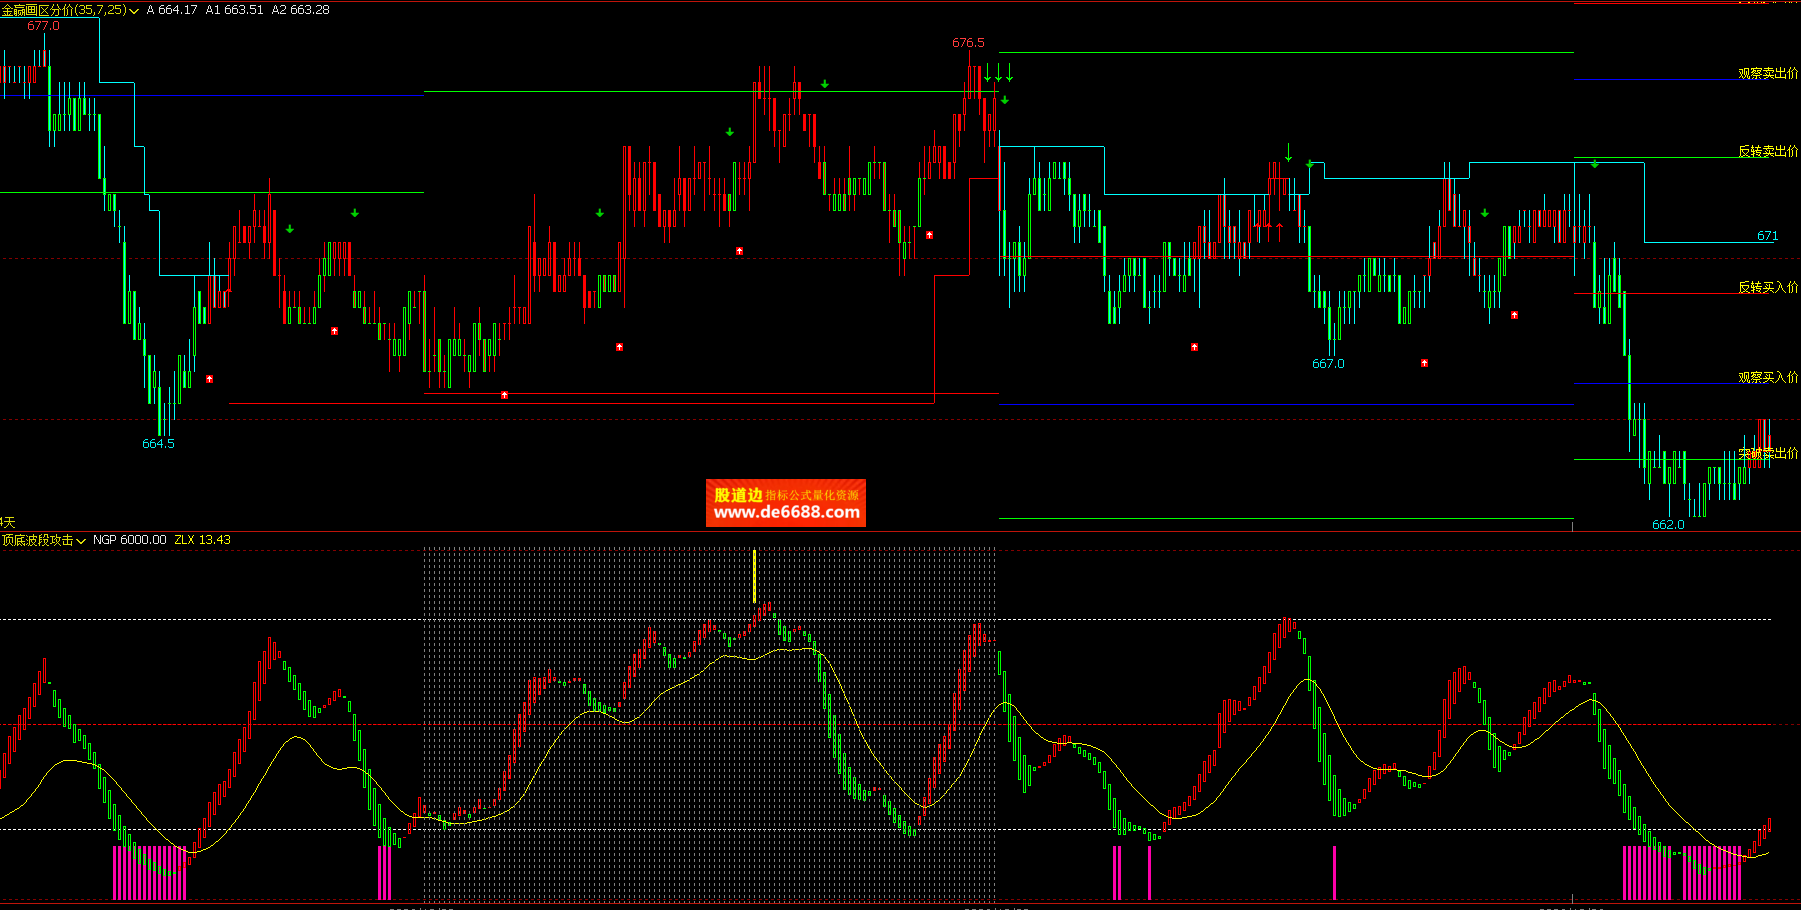Select the A2 663.28 value readout
This screenshot has height=910, width=1801.
(x=301, y=10)
